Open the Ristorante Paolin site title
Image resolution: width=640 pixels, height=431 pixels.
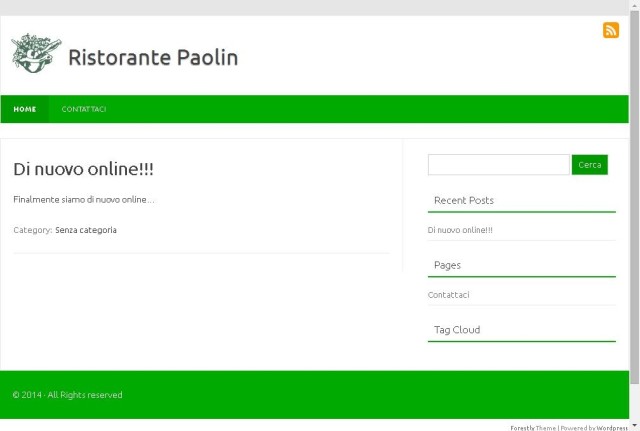(153, 57)
